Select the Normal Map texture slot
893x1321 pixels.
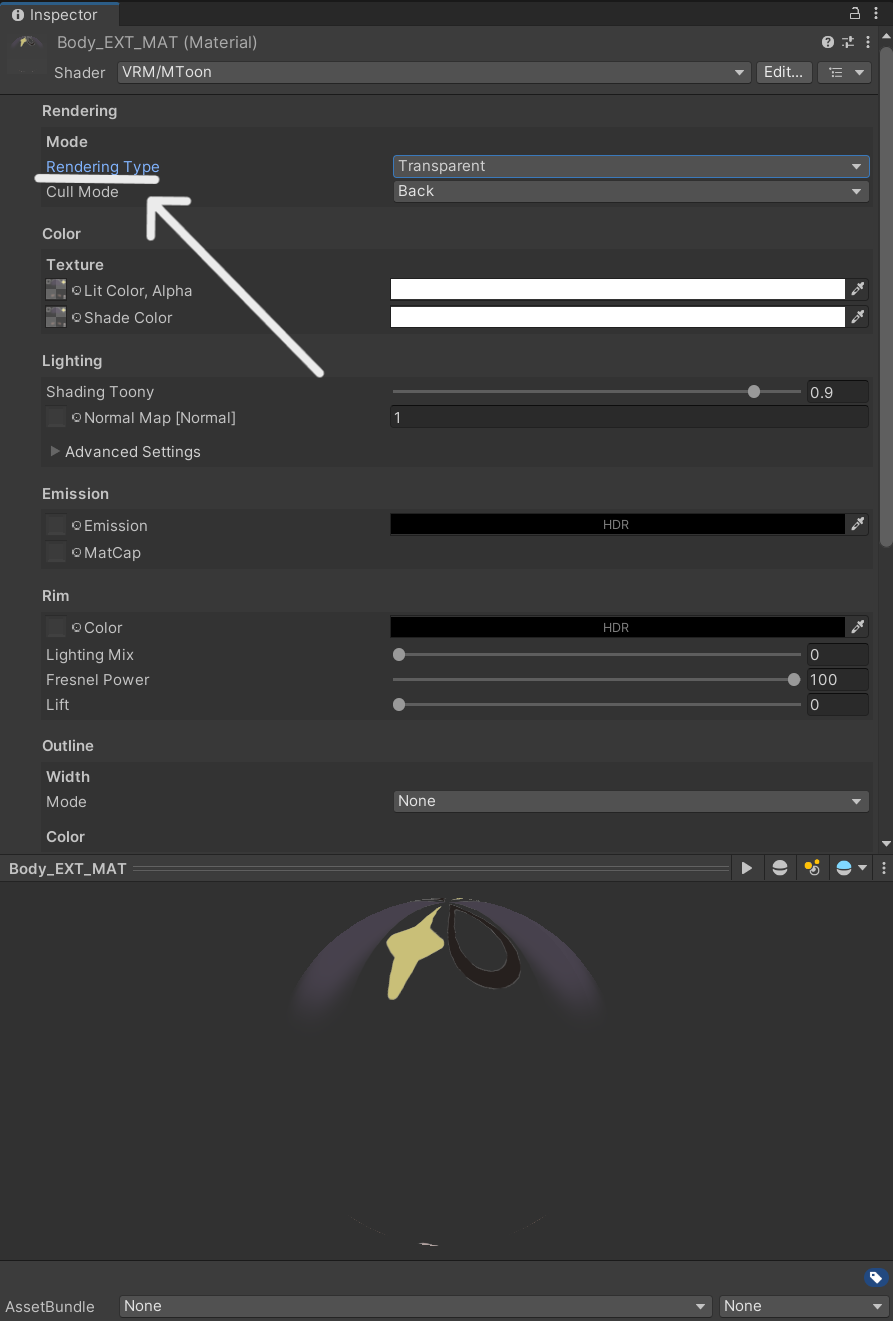[x=56, y=418]
